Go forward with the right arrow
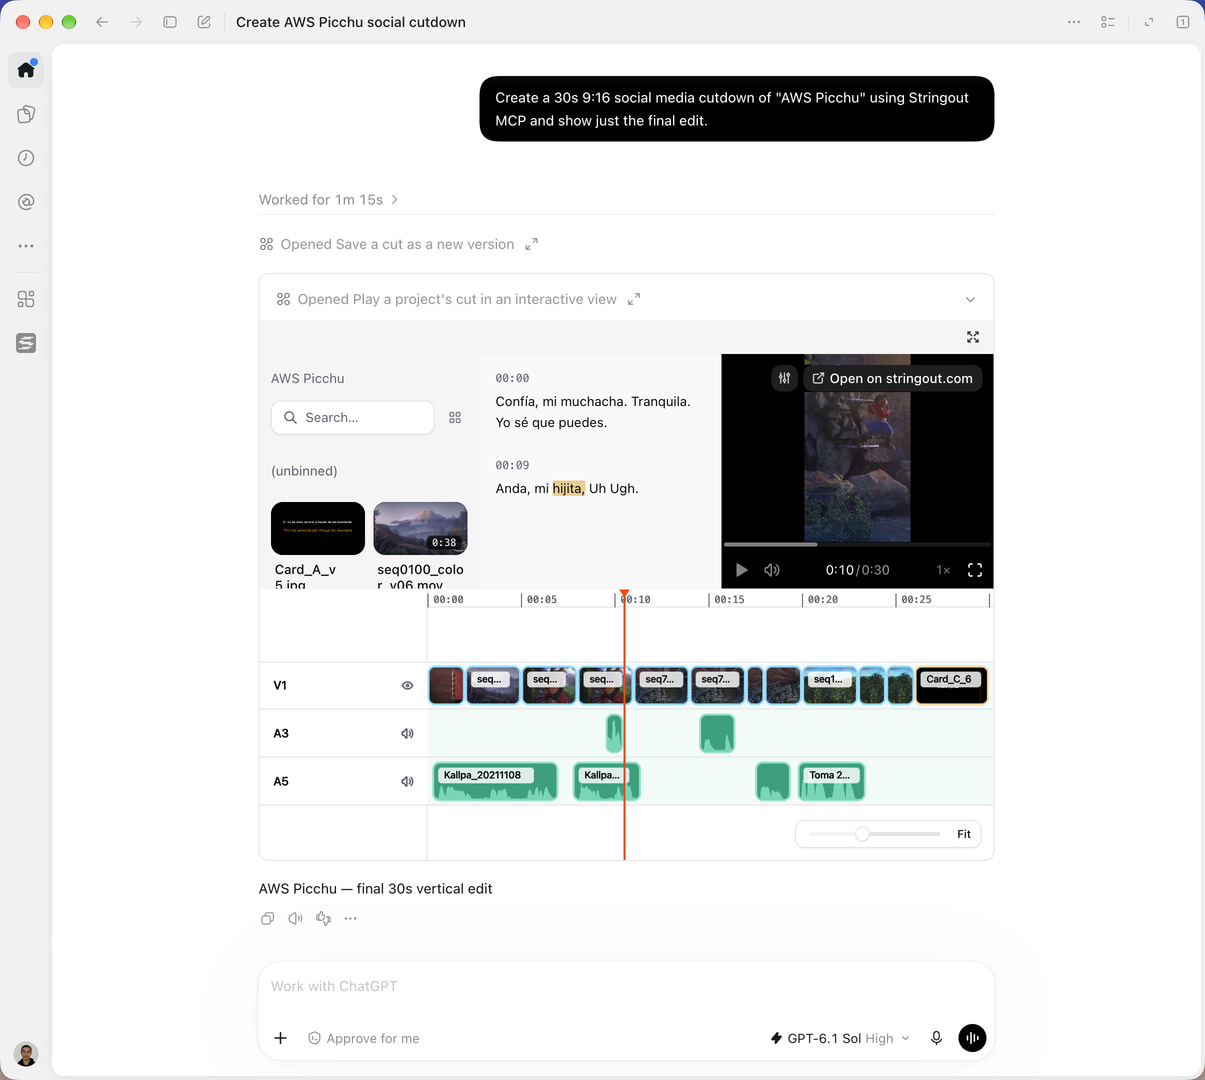This screenshot has height=1080, width=1205. coord(136,22)
